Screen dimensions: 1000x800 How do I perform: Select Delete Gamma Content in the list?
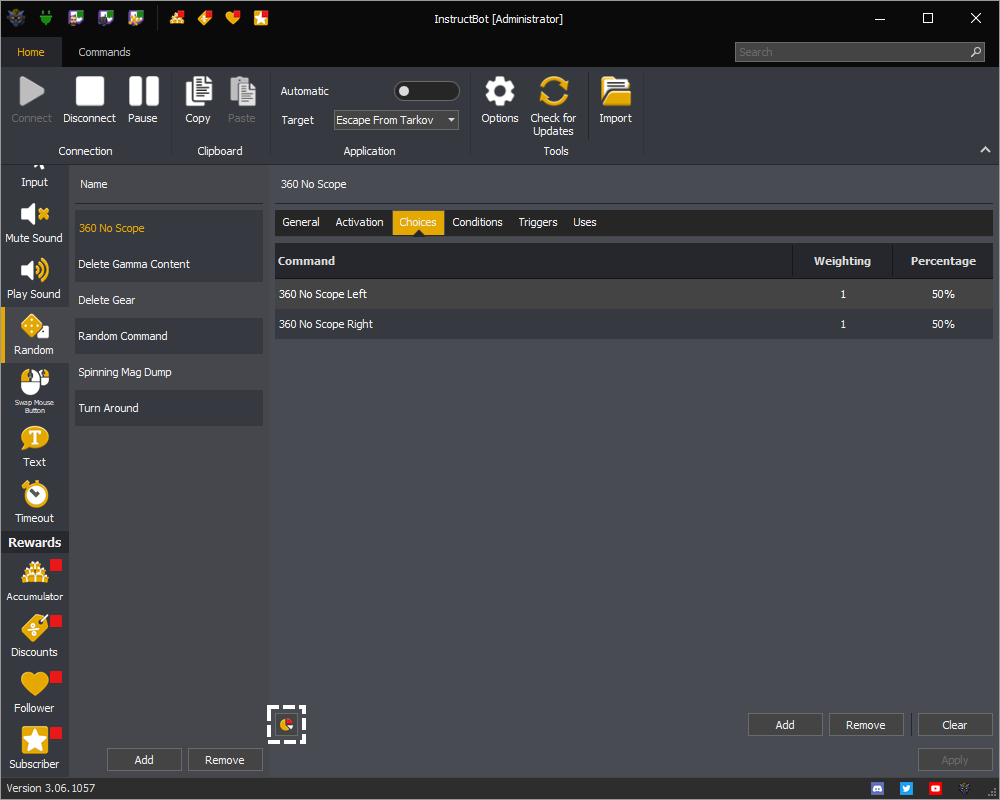point(168,264)
